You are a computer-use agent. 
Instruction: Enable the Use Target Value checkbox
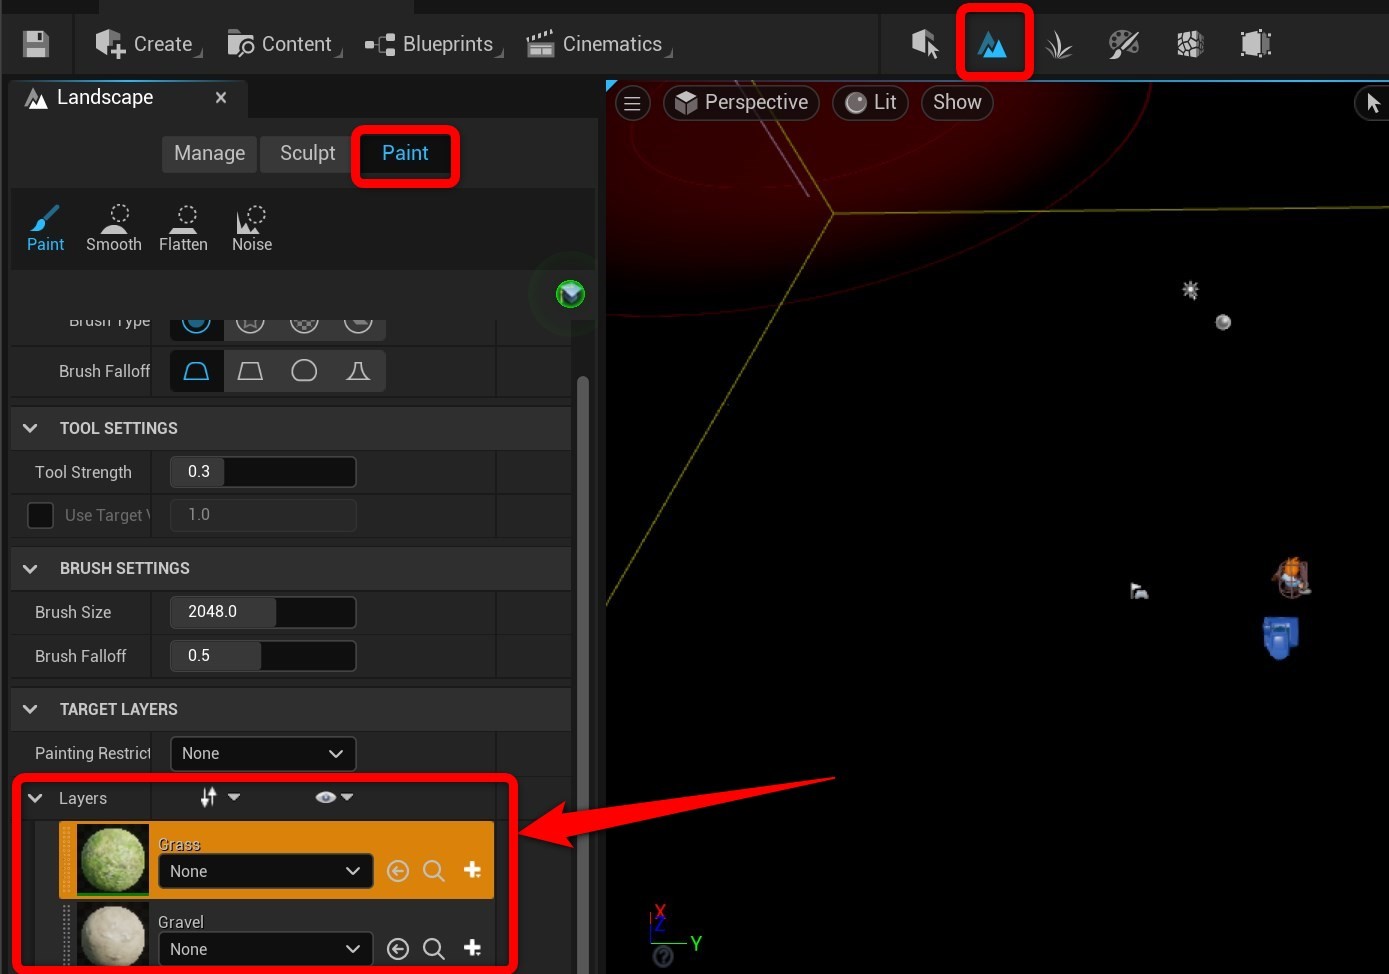click(x=40, y=515)
